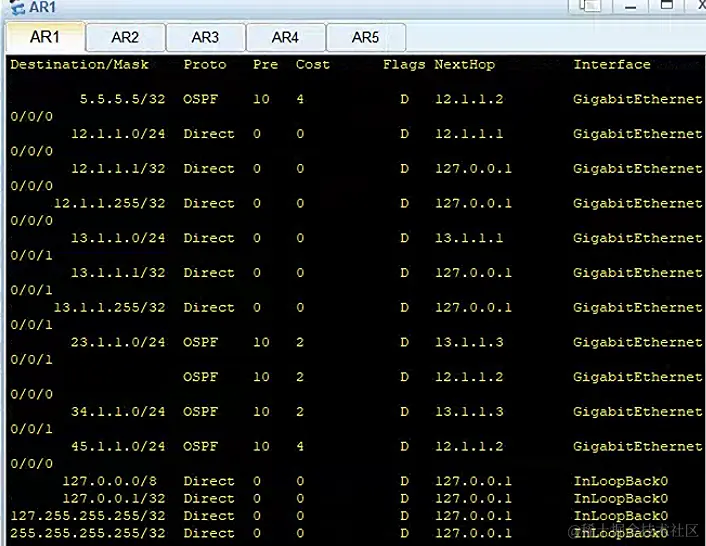Viewport: 706px width, 546px height.
Task: Click the maximize window button
Action: pyautogui.click(x=666, y=5)
